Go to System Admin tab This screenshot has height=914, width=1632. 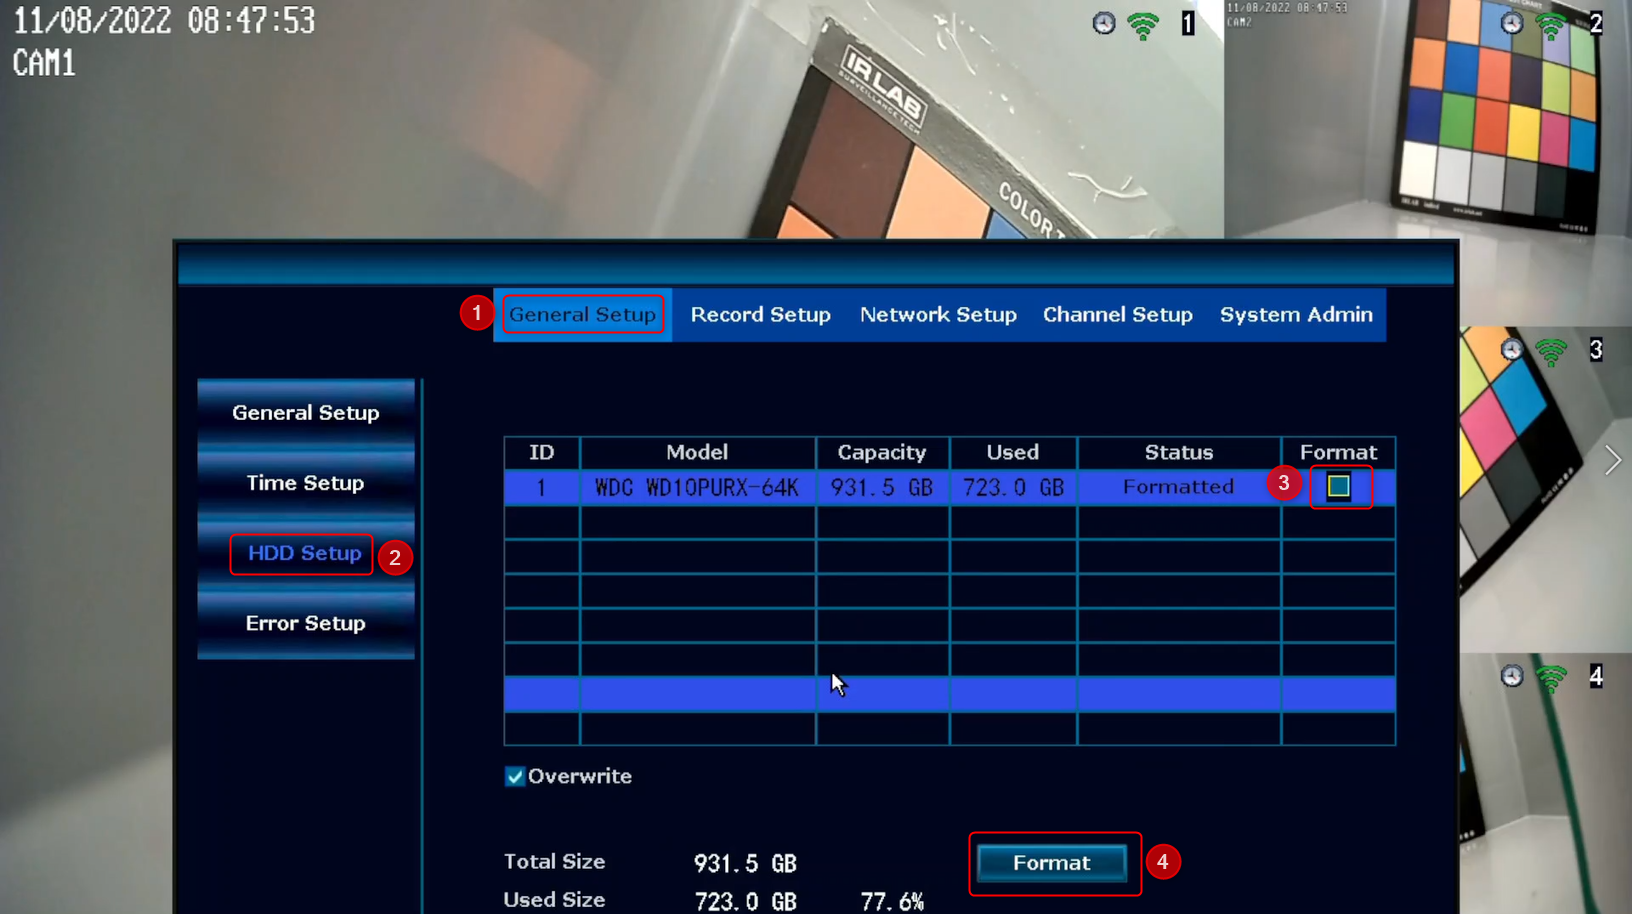click(x=1296, y=315)
